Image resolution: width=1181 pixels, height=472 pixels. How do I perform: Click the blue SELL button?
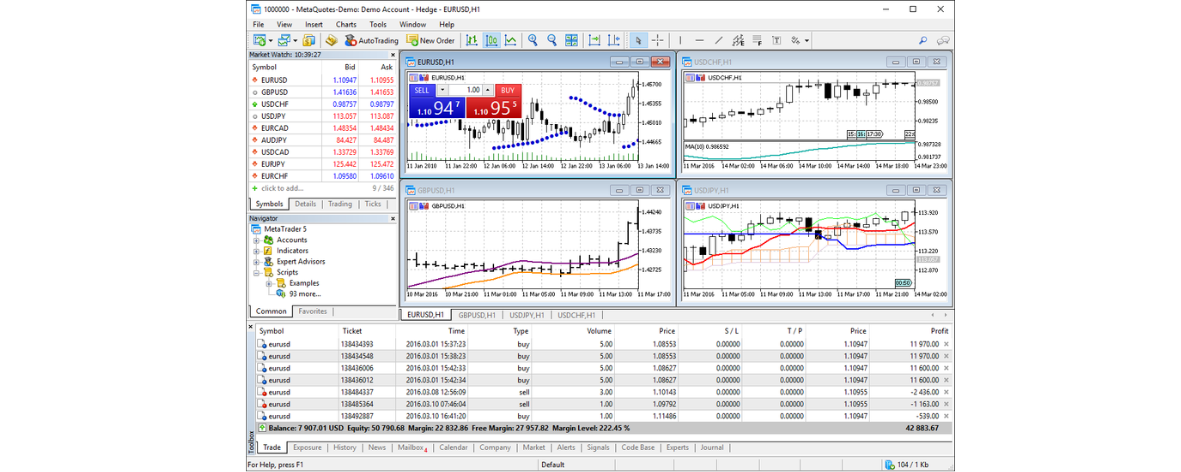(422, 90)
